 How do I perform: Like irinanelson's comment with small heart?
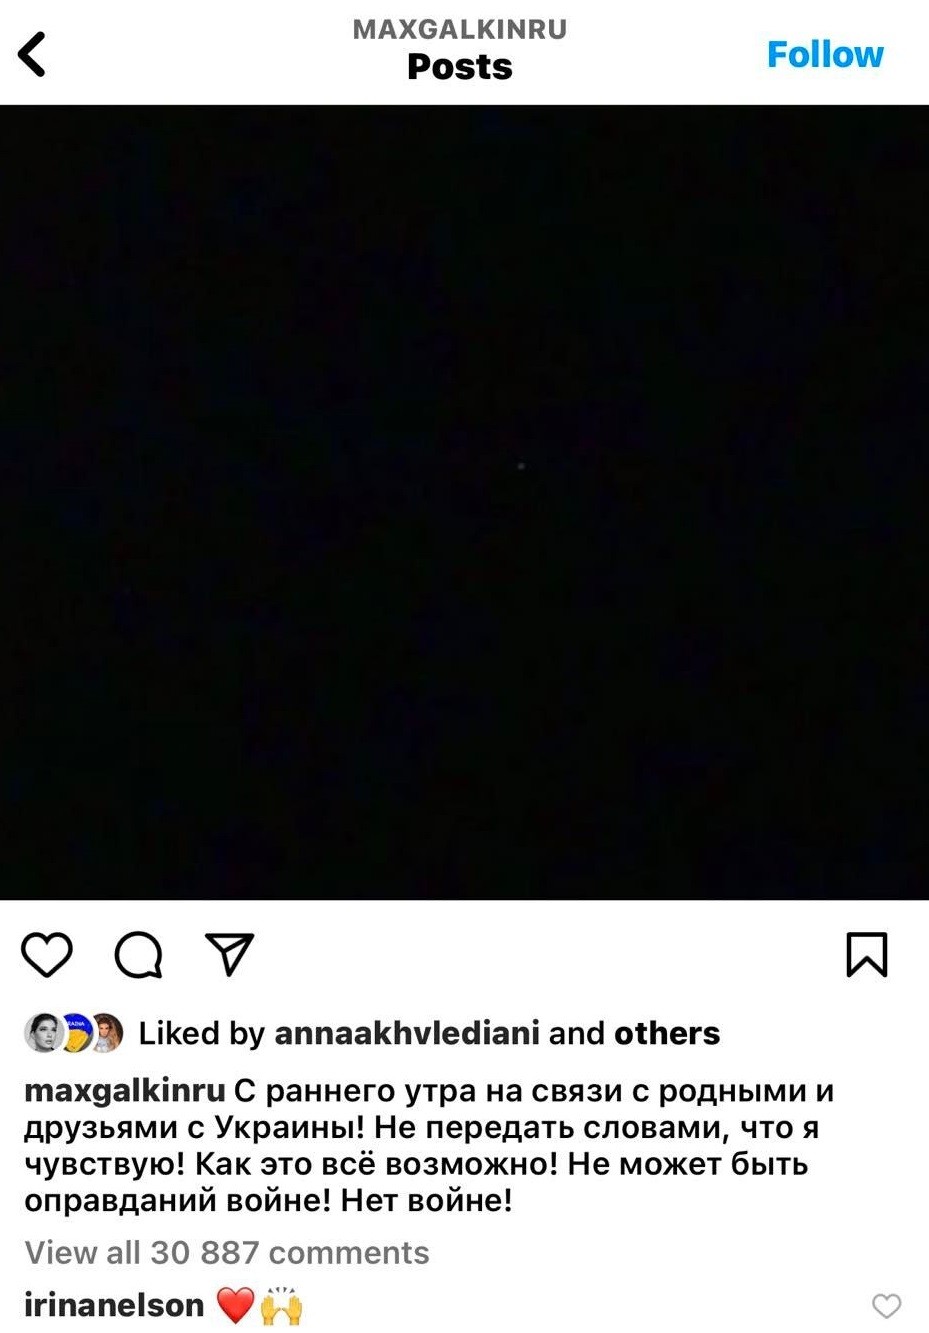tap(886, 1305)
